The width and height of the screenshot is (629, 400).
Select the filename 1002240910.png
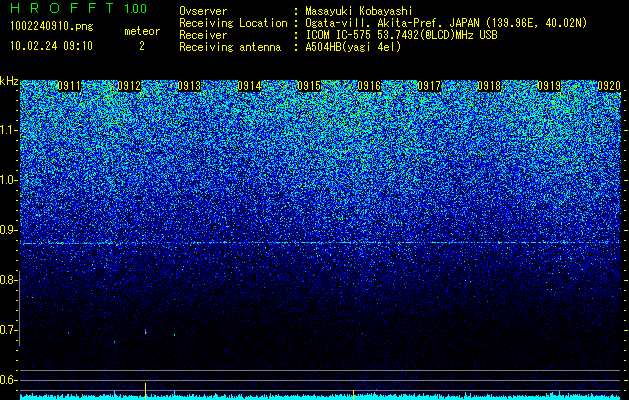[x=52, y=27]
